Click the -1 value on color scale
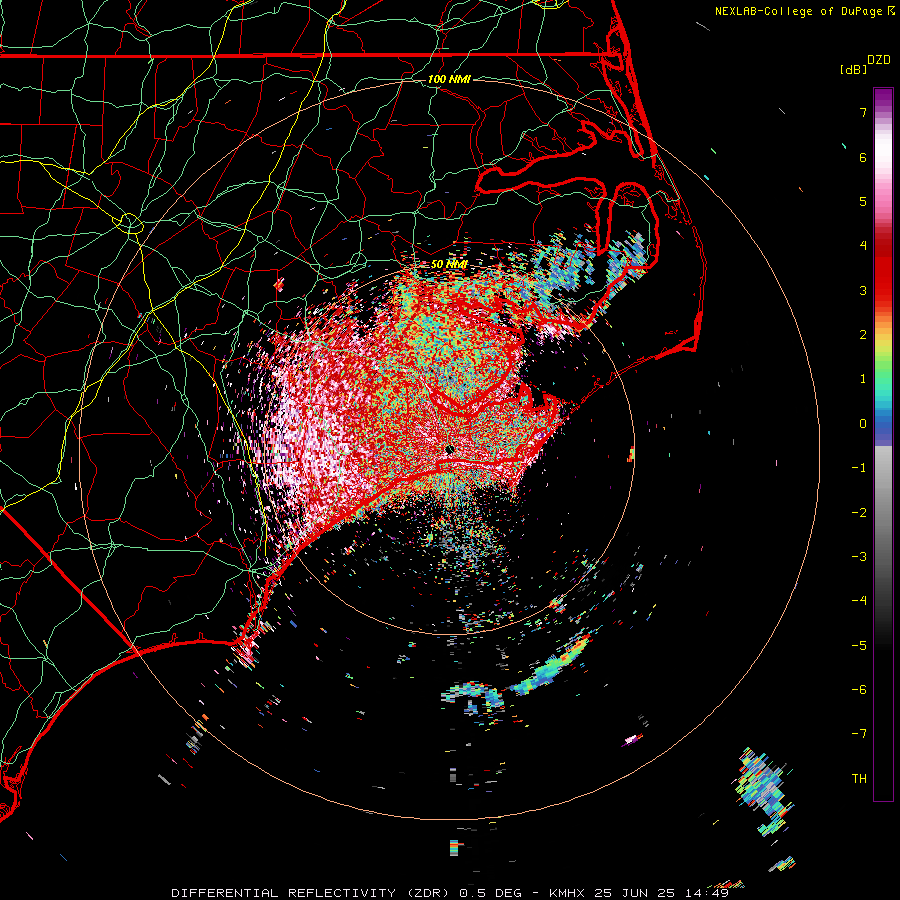This screenshot has width=900, height=900. tap(859, 468)
